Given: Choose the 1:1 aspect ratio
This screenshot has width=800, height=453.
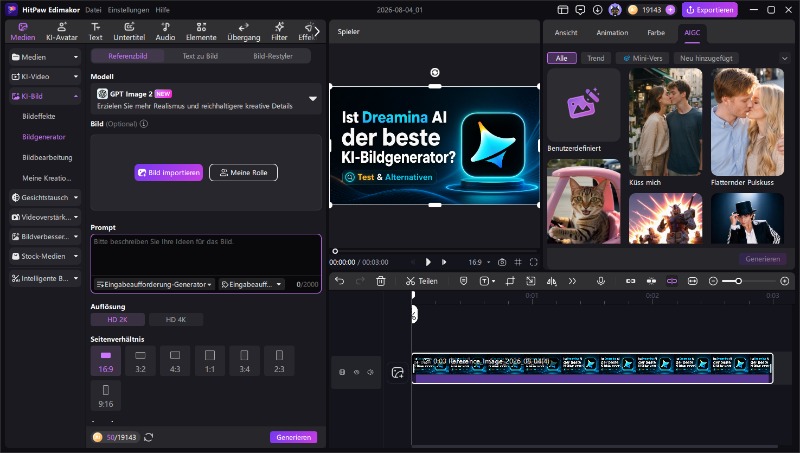Looking at the screenshot, I should pyautogui.click(x=210, y=361).
